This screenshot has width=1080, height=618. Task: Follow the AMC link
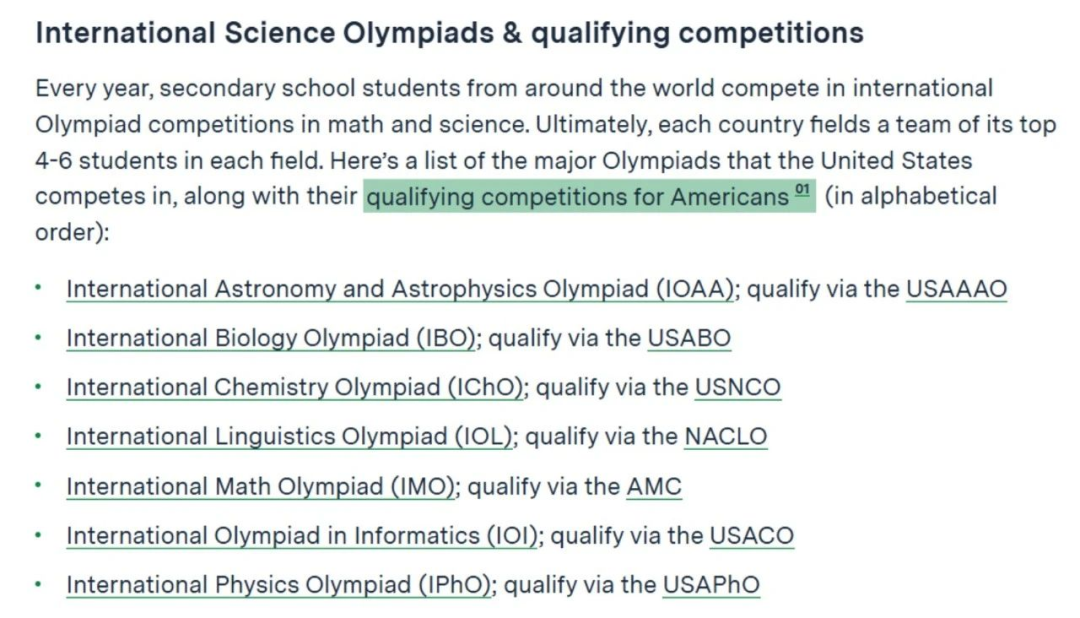point(654,486)
